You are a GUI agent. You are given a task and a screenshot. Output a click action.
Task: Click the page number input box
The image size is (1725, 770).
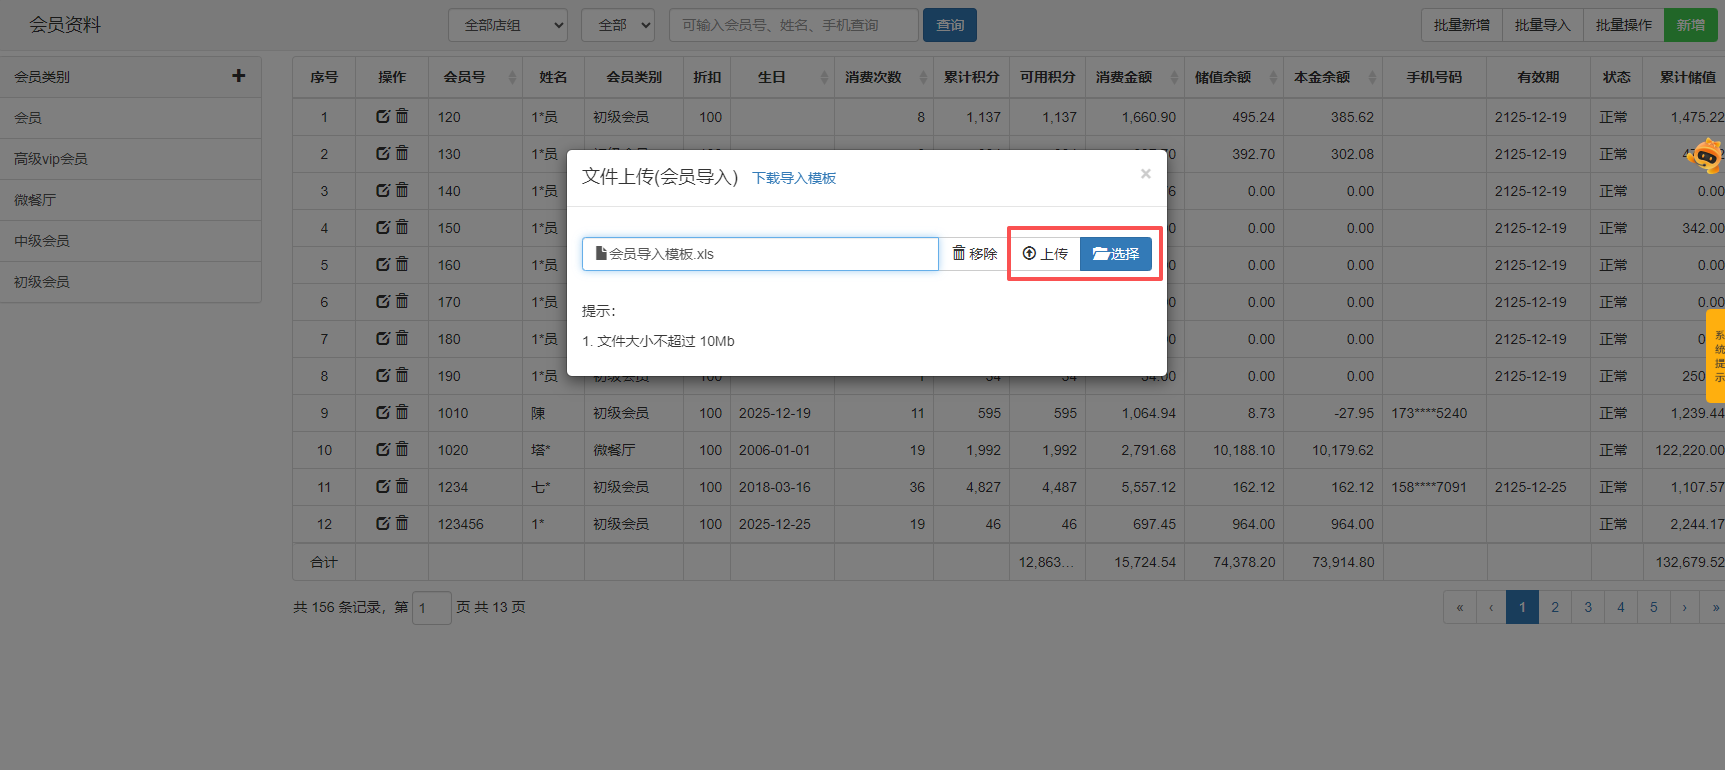432,608
